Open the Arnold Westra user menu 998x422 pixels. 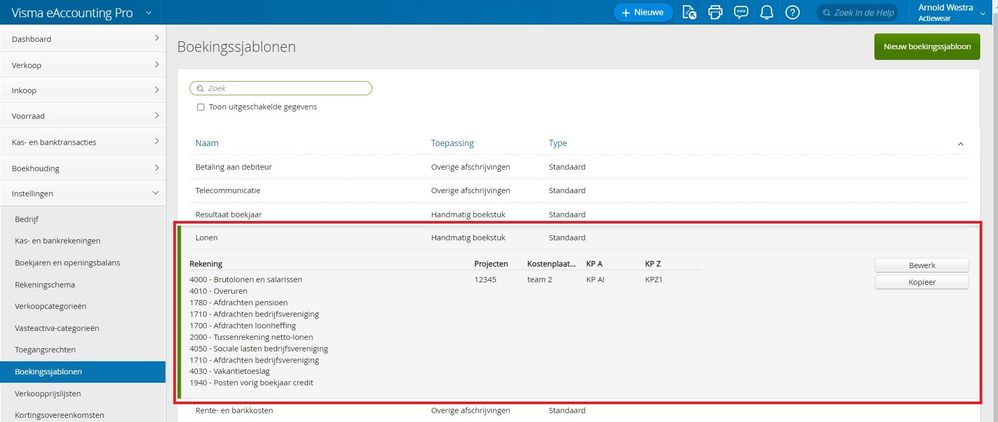point(982,13)
